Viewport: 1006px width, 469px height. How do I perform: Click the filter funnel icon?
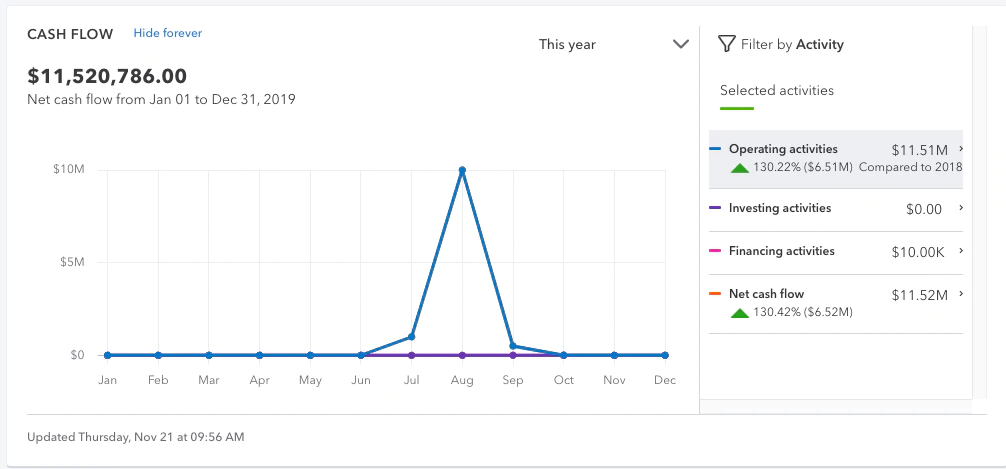tap(727, 44)
